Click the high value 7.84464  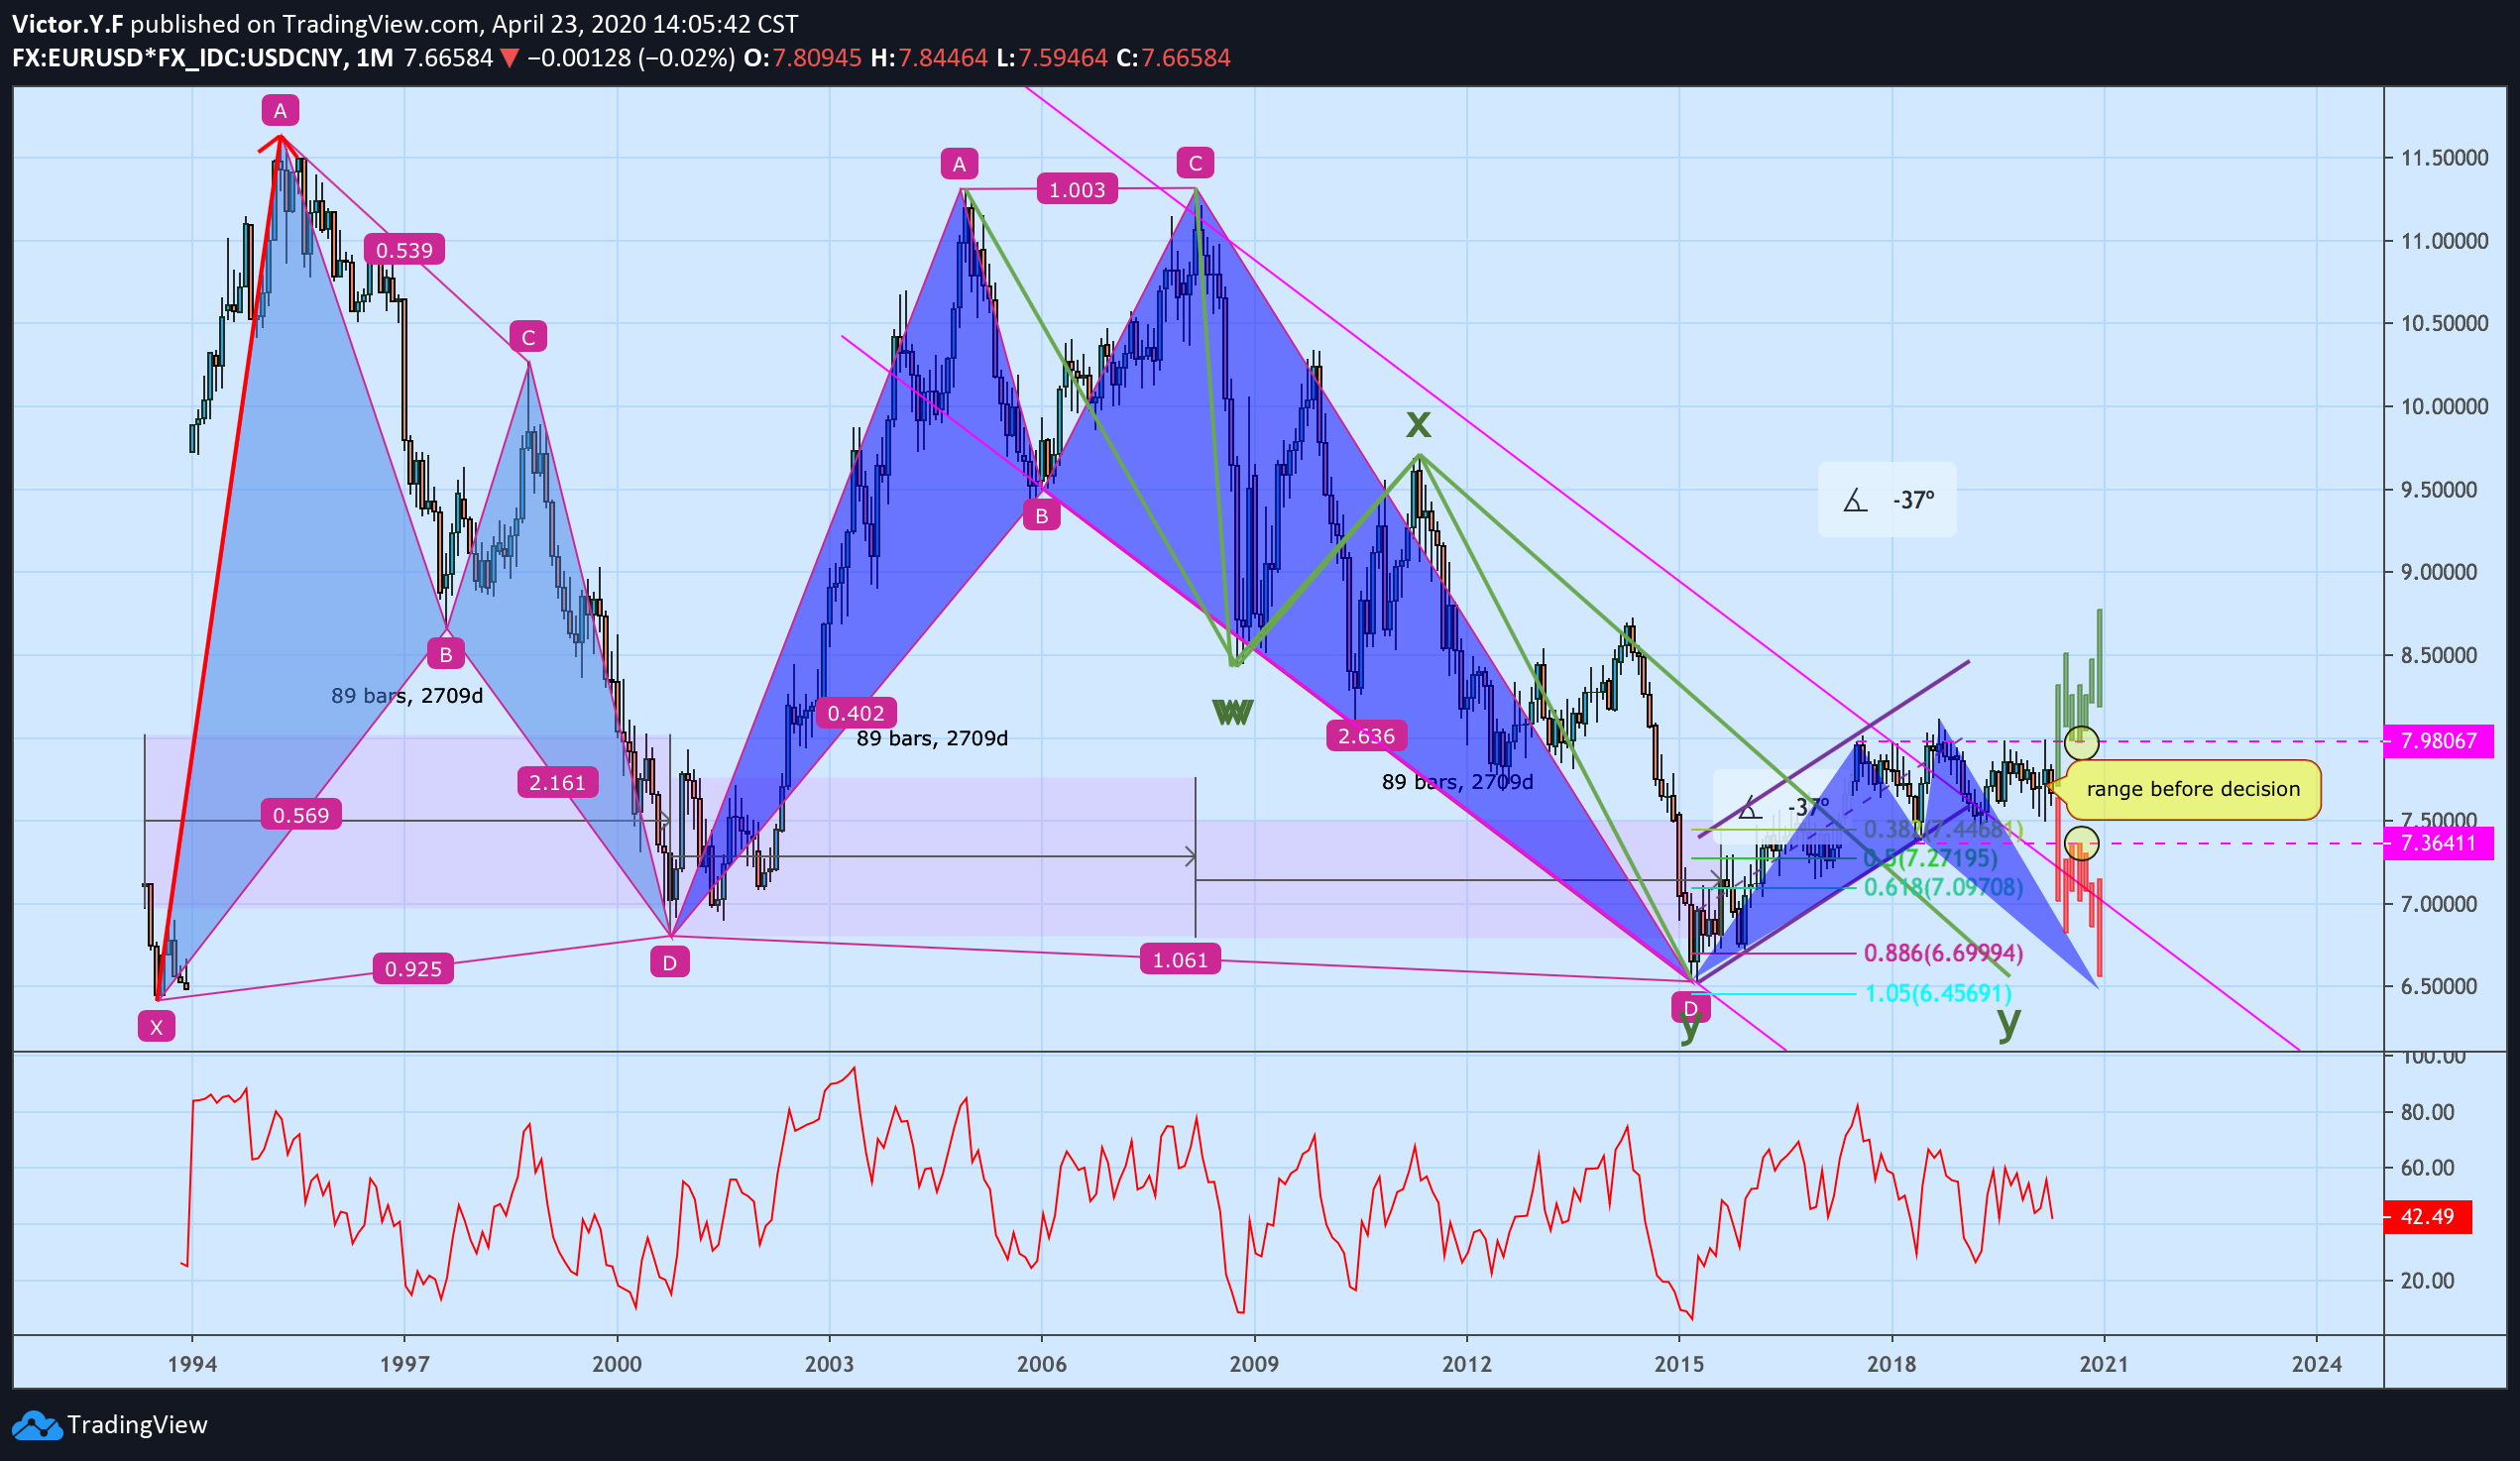(x=943, y=58)
